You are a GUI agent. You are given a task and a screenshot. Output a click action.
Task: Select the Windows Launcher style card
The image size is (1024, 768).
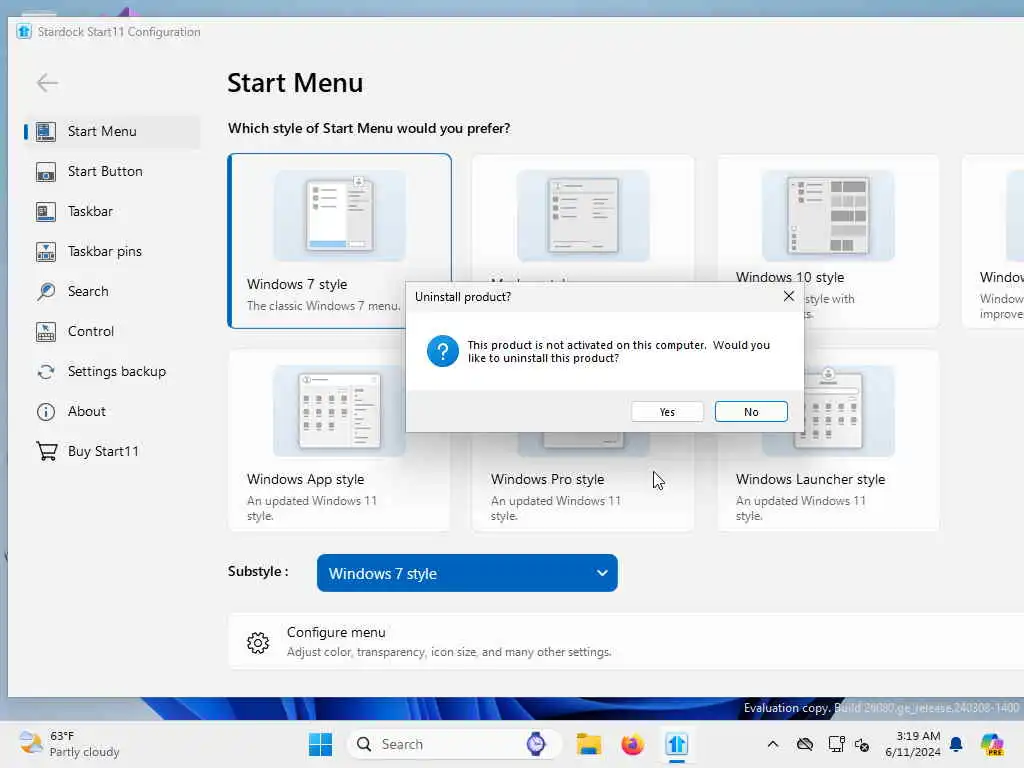tap(828, 481)
